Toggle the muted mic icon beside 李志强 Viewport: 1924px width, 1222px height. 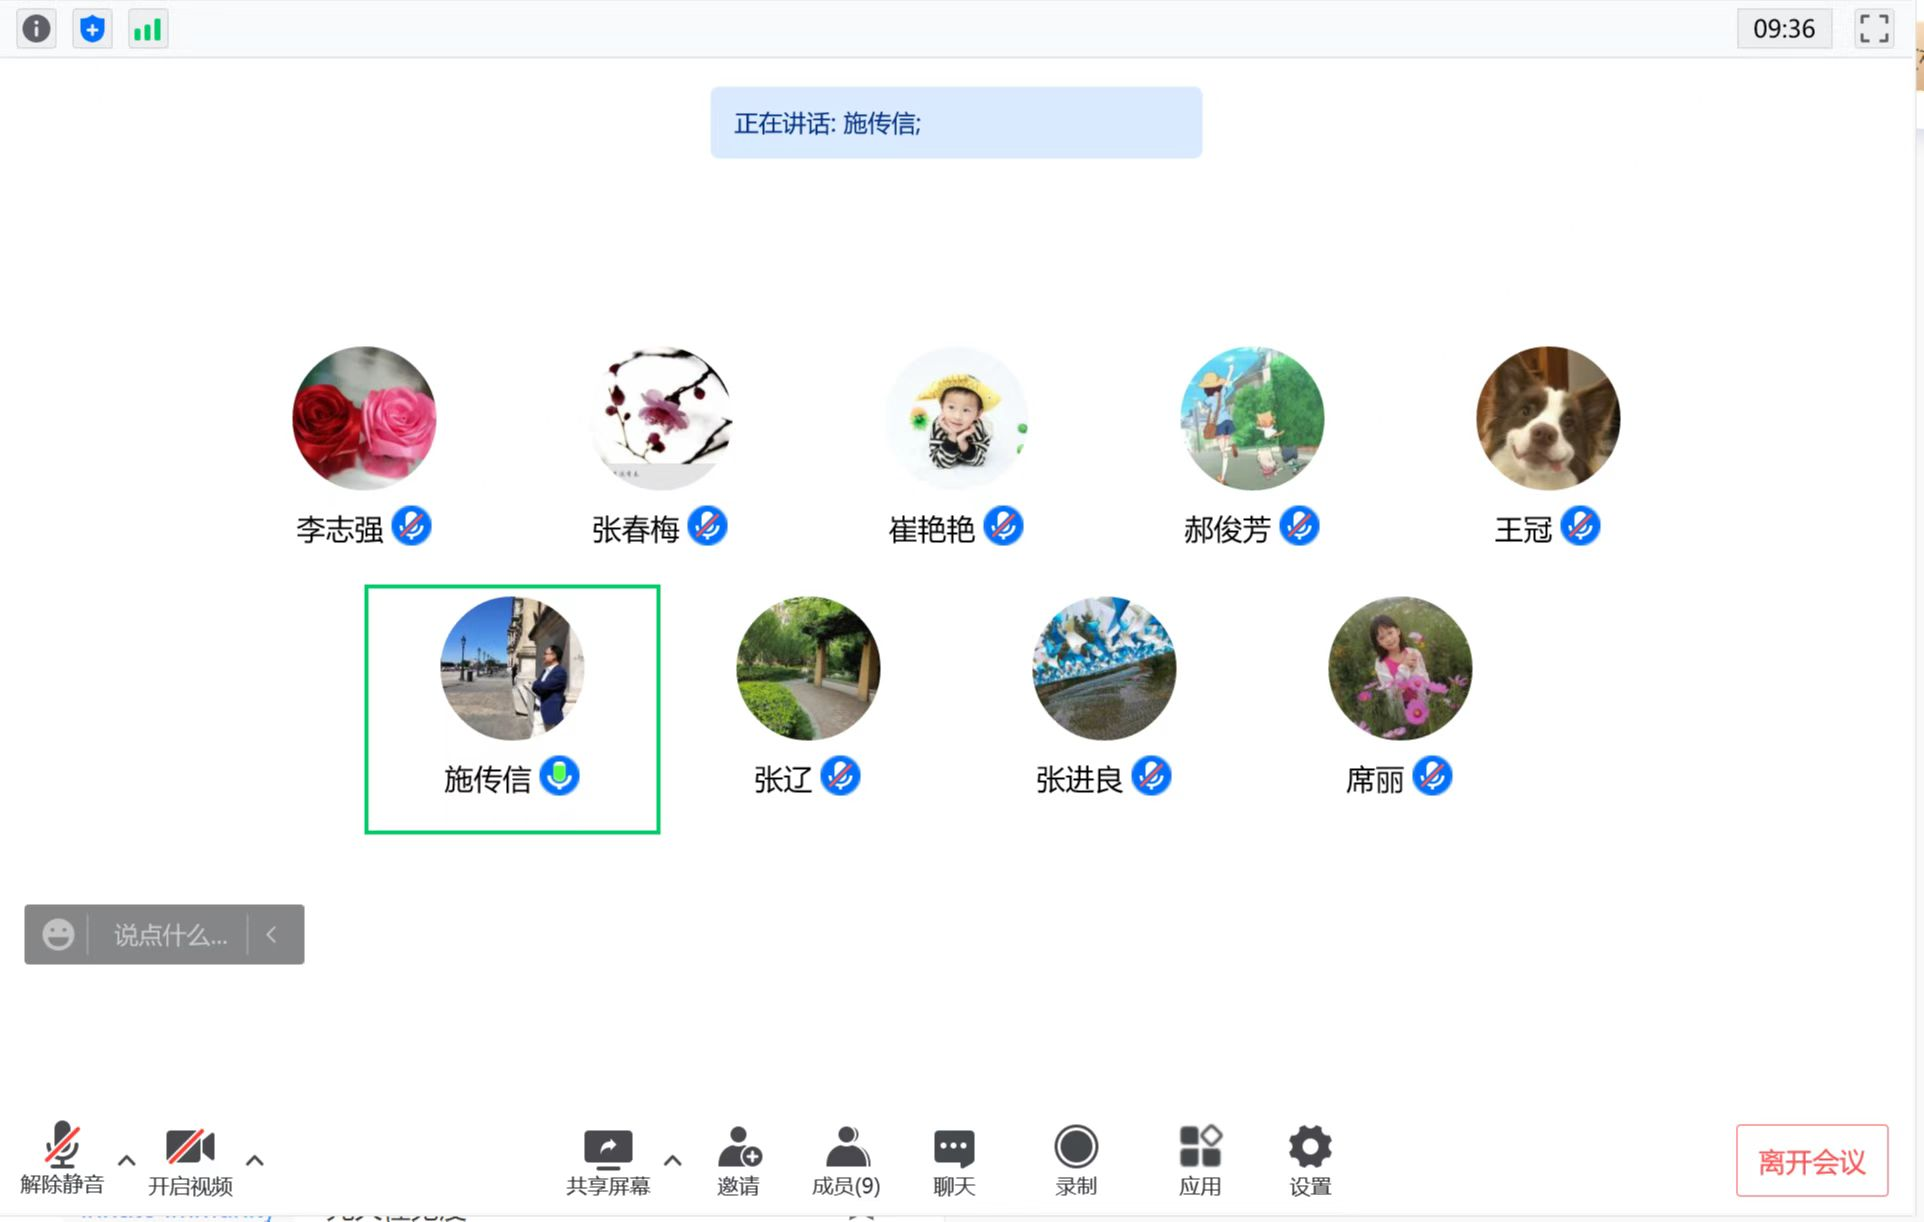pos(411,526)
